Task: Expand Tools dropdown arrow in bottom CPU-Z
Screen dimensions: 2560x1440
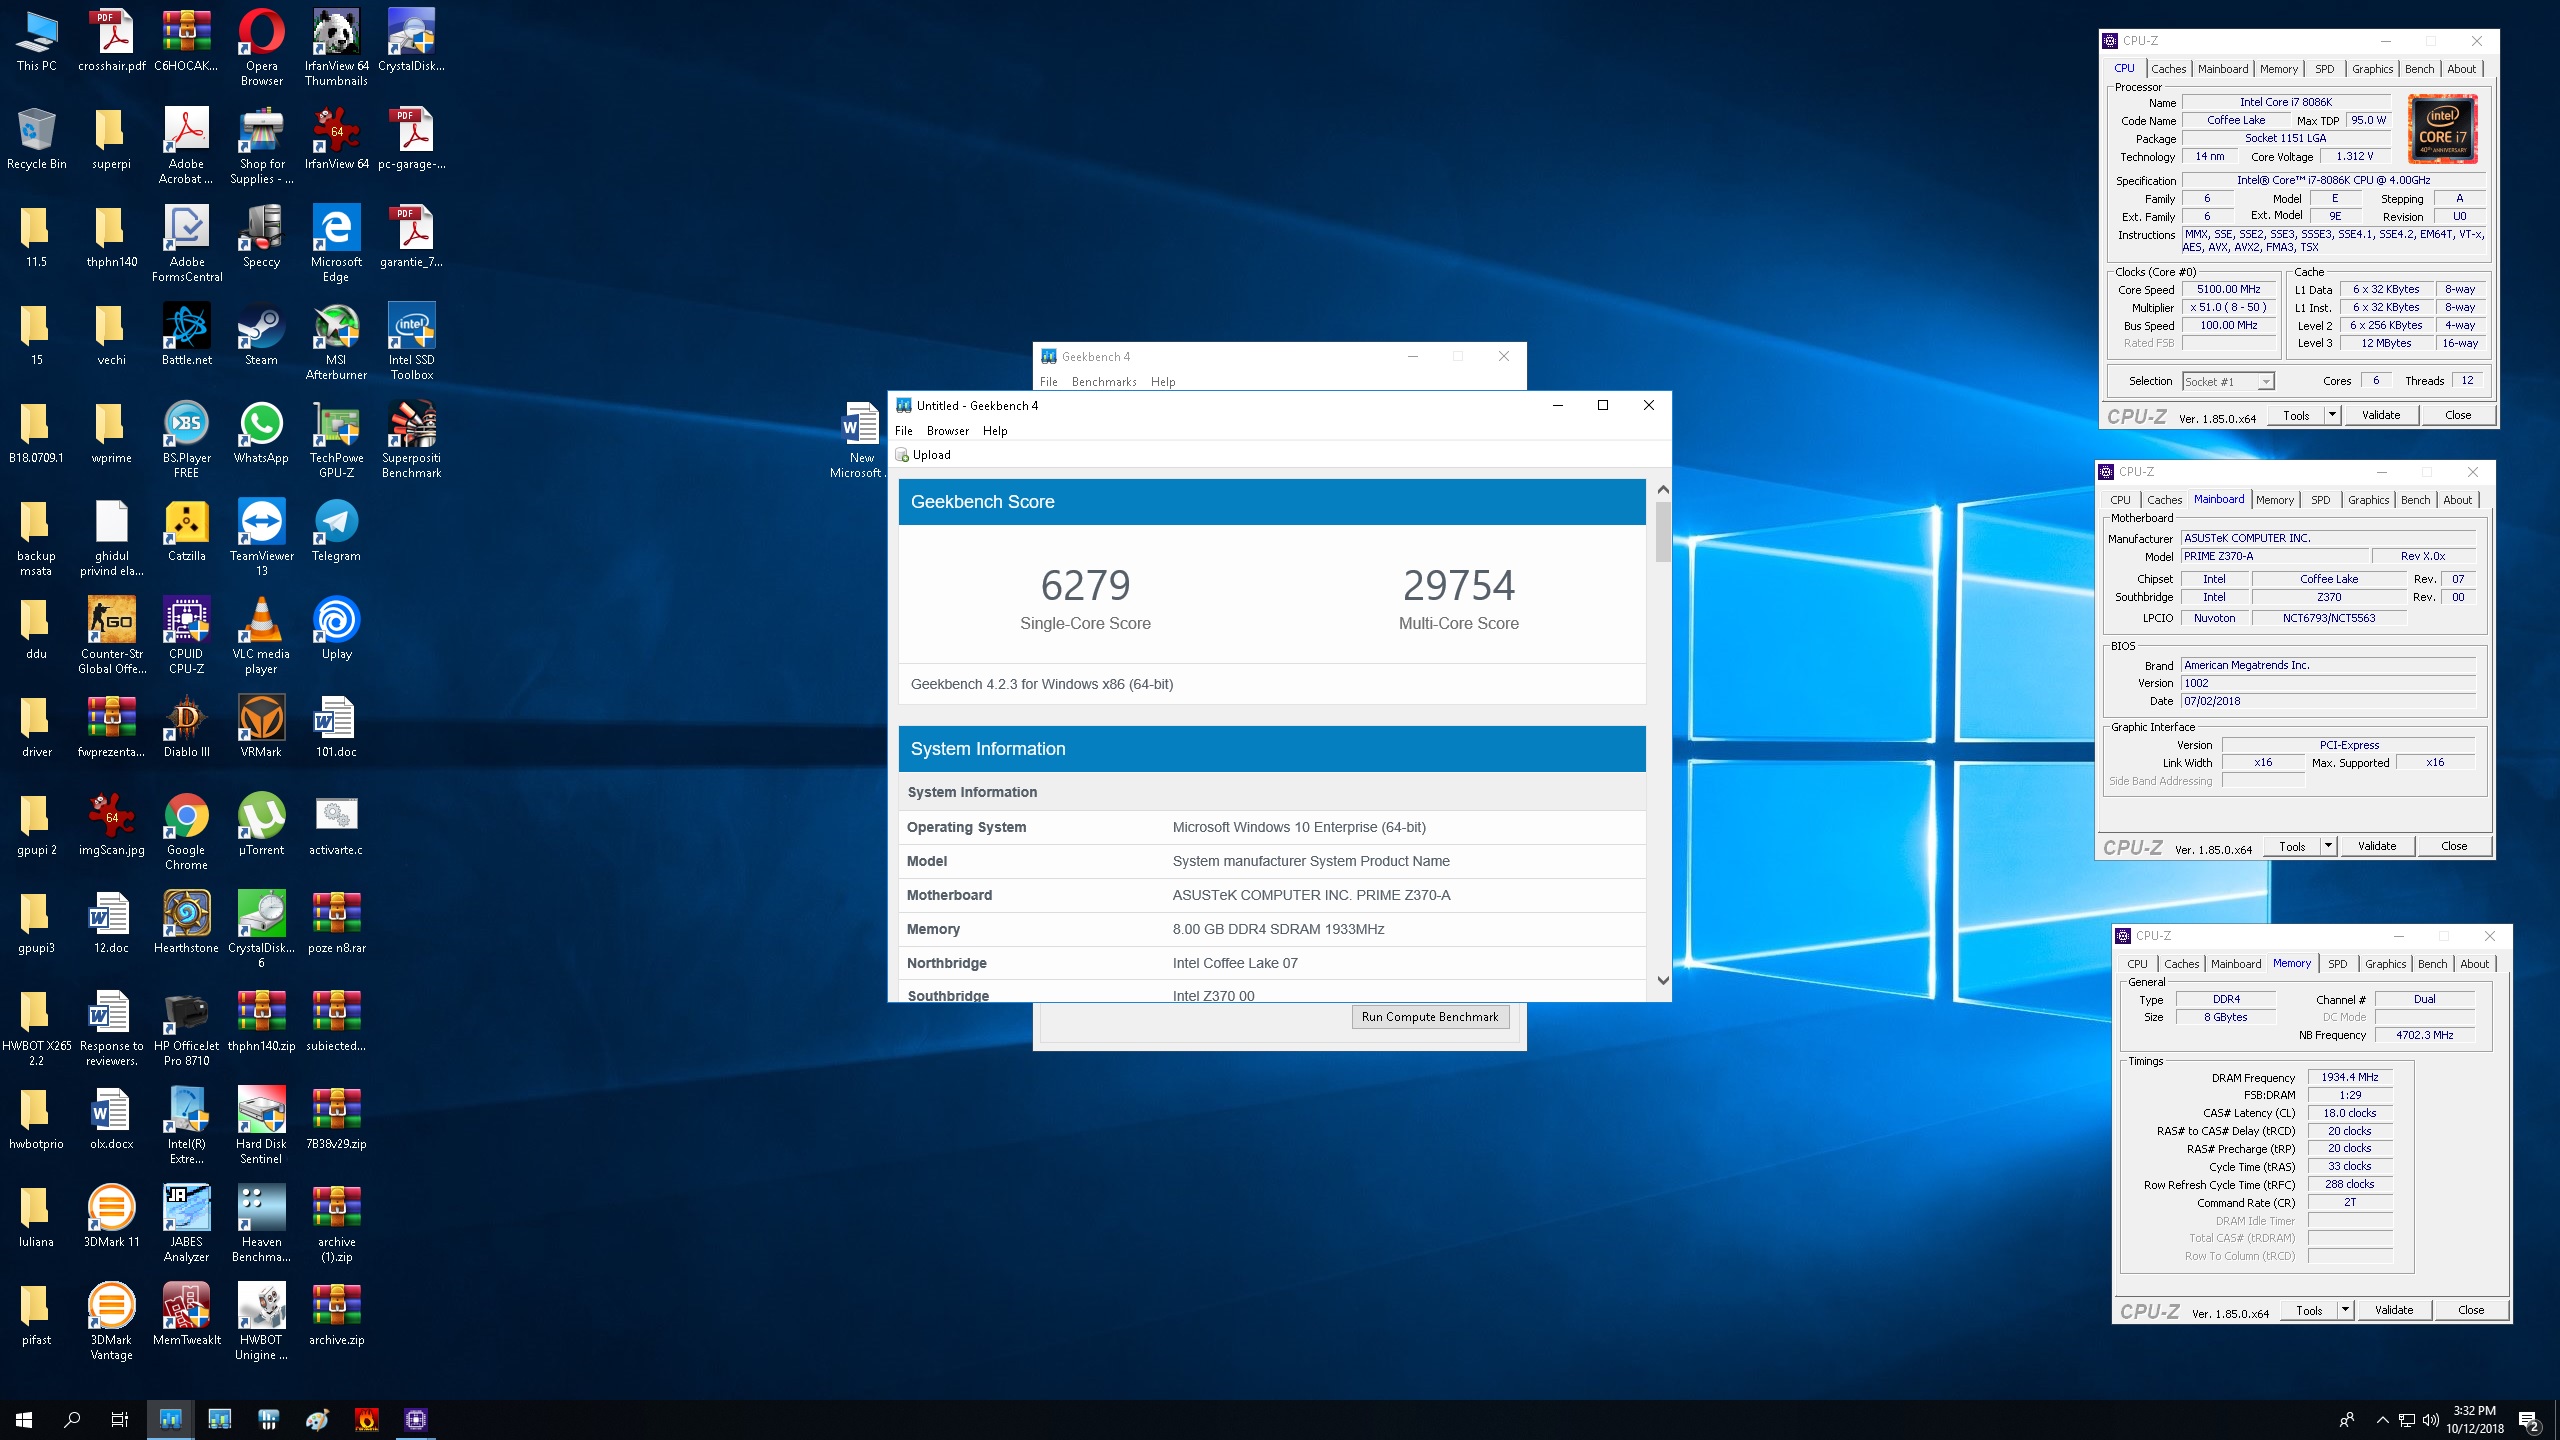Action: point(2345,1310)
